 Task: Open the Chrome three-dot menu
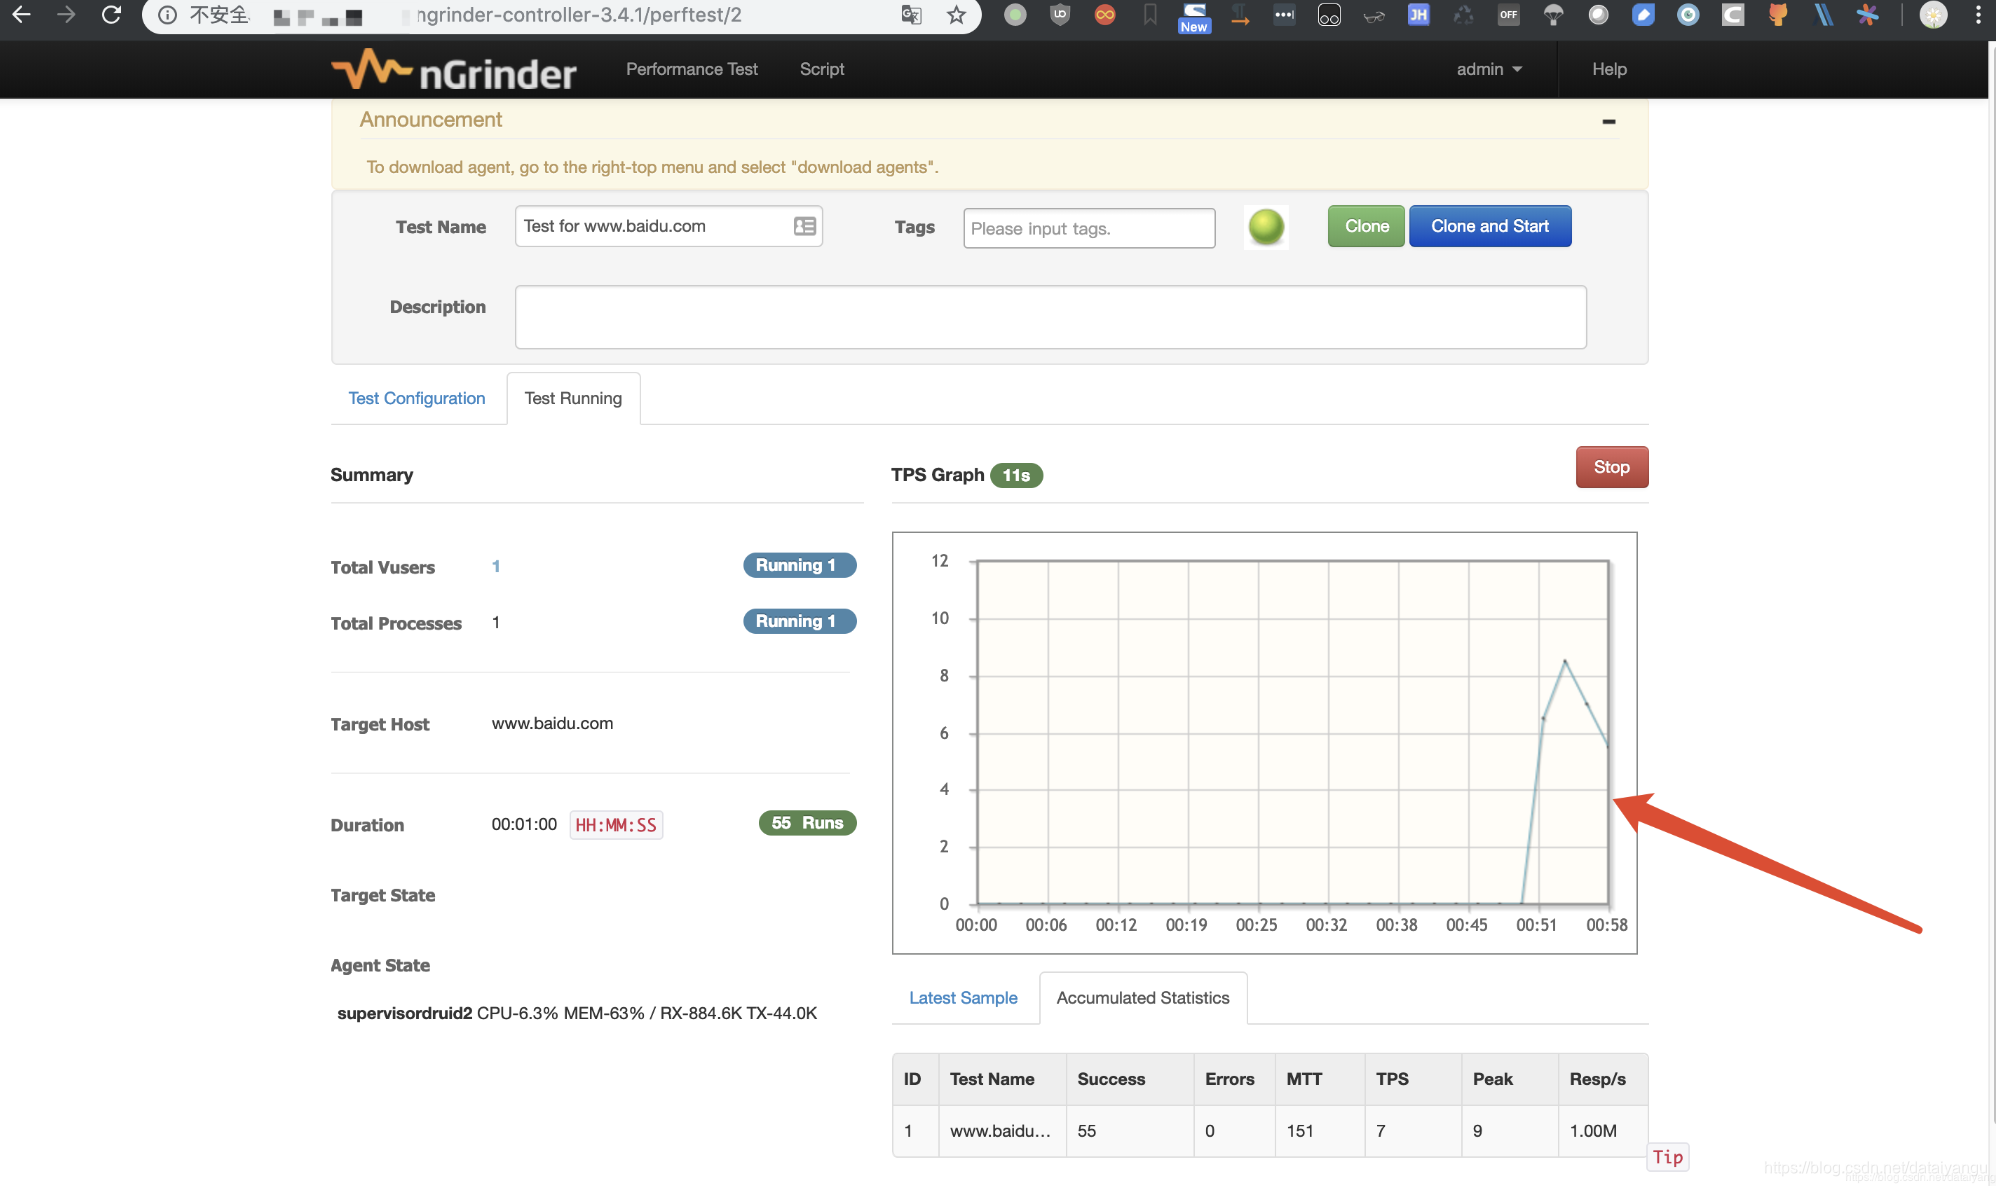point(1977,15)
